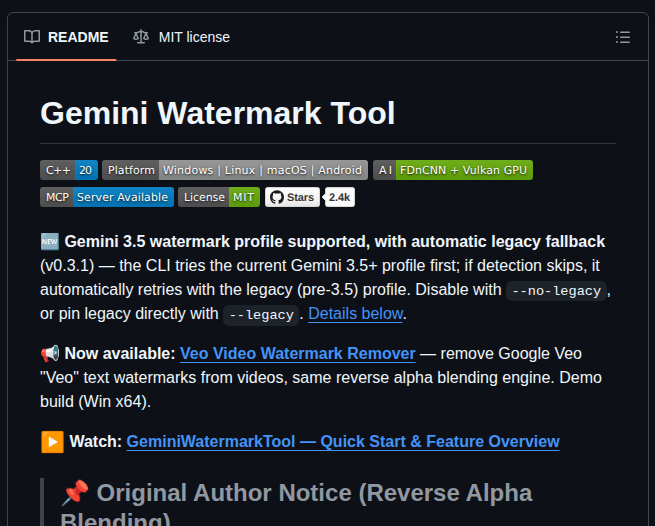Switch to the MIT license tab
This screenshot has height=526, width=655.
point(181,37)
